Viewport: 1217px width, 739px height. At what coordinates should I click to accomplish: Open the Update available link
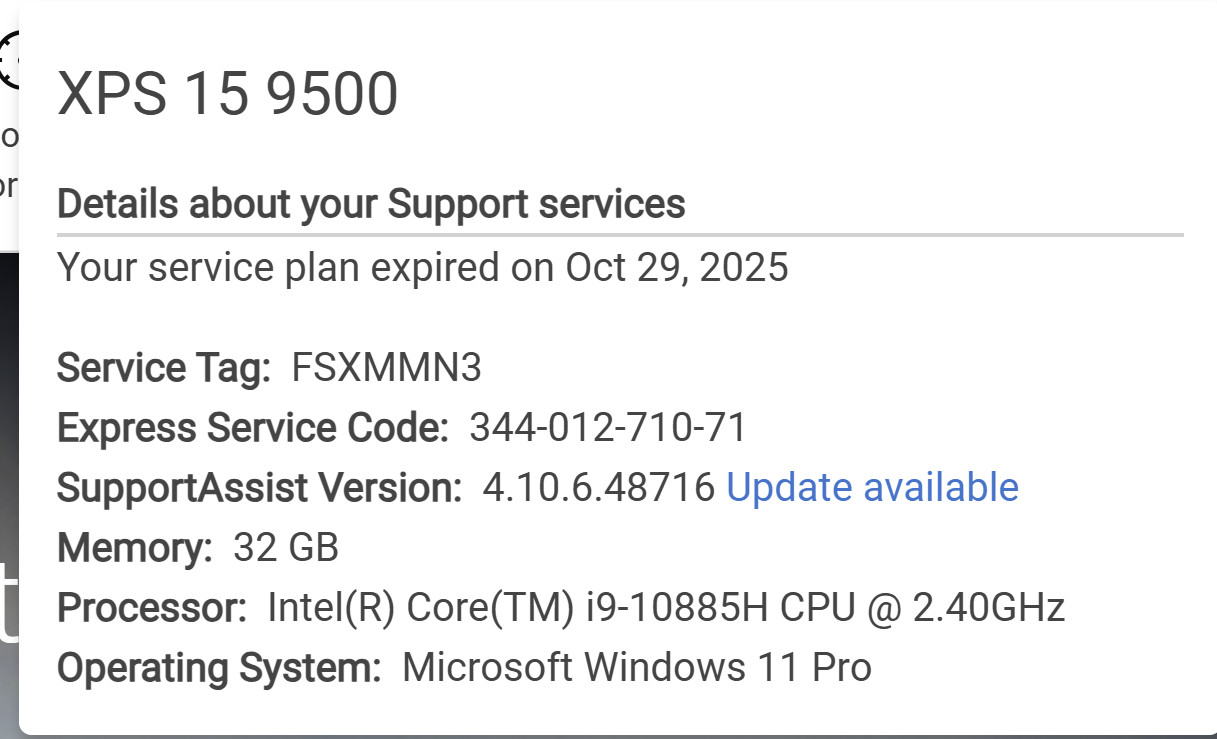click(872, 488)
